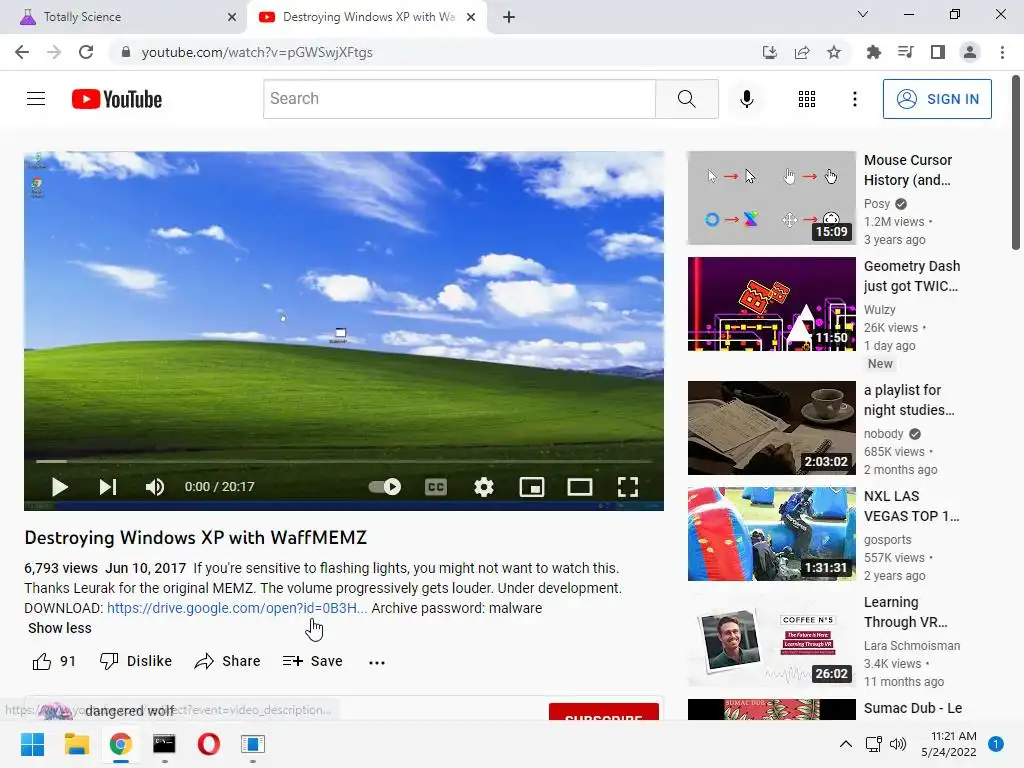The image size is (1024, 768).
Task: Switch to theater mode
Action: point(579,487)
